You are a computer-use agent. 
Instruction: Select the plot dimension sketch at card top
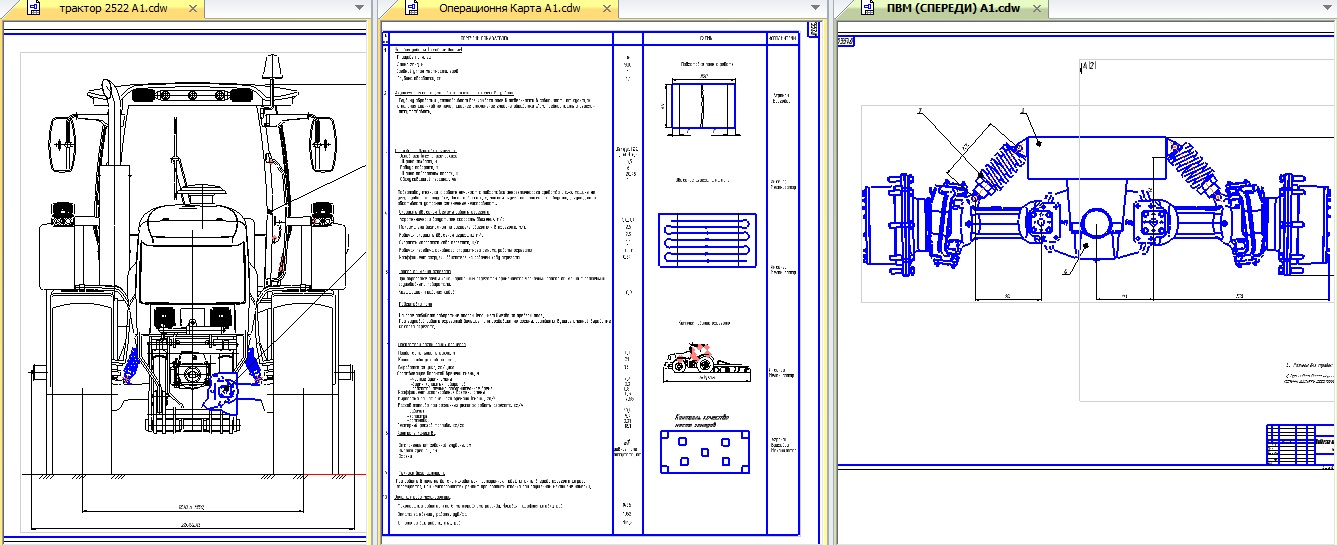(703, 105)
